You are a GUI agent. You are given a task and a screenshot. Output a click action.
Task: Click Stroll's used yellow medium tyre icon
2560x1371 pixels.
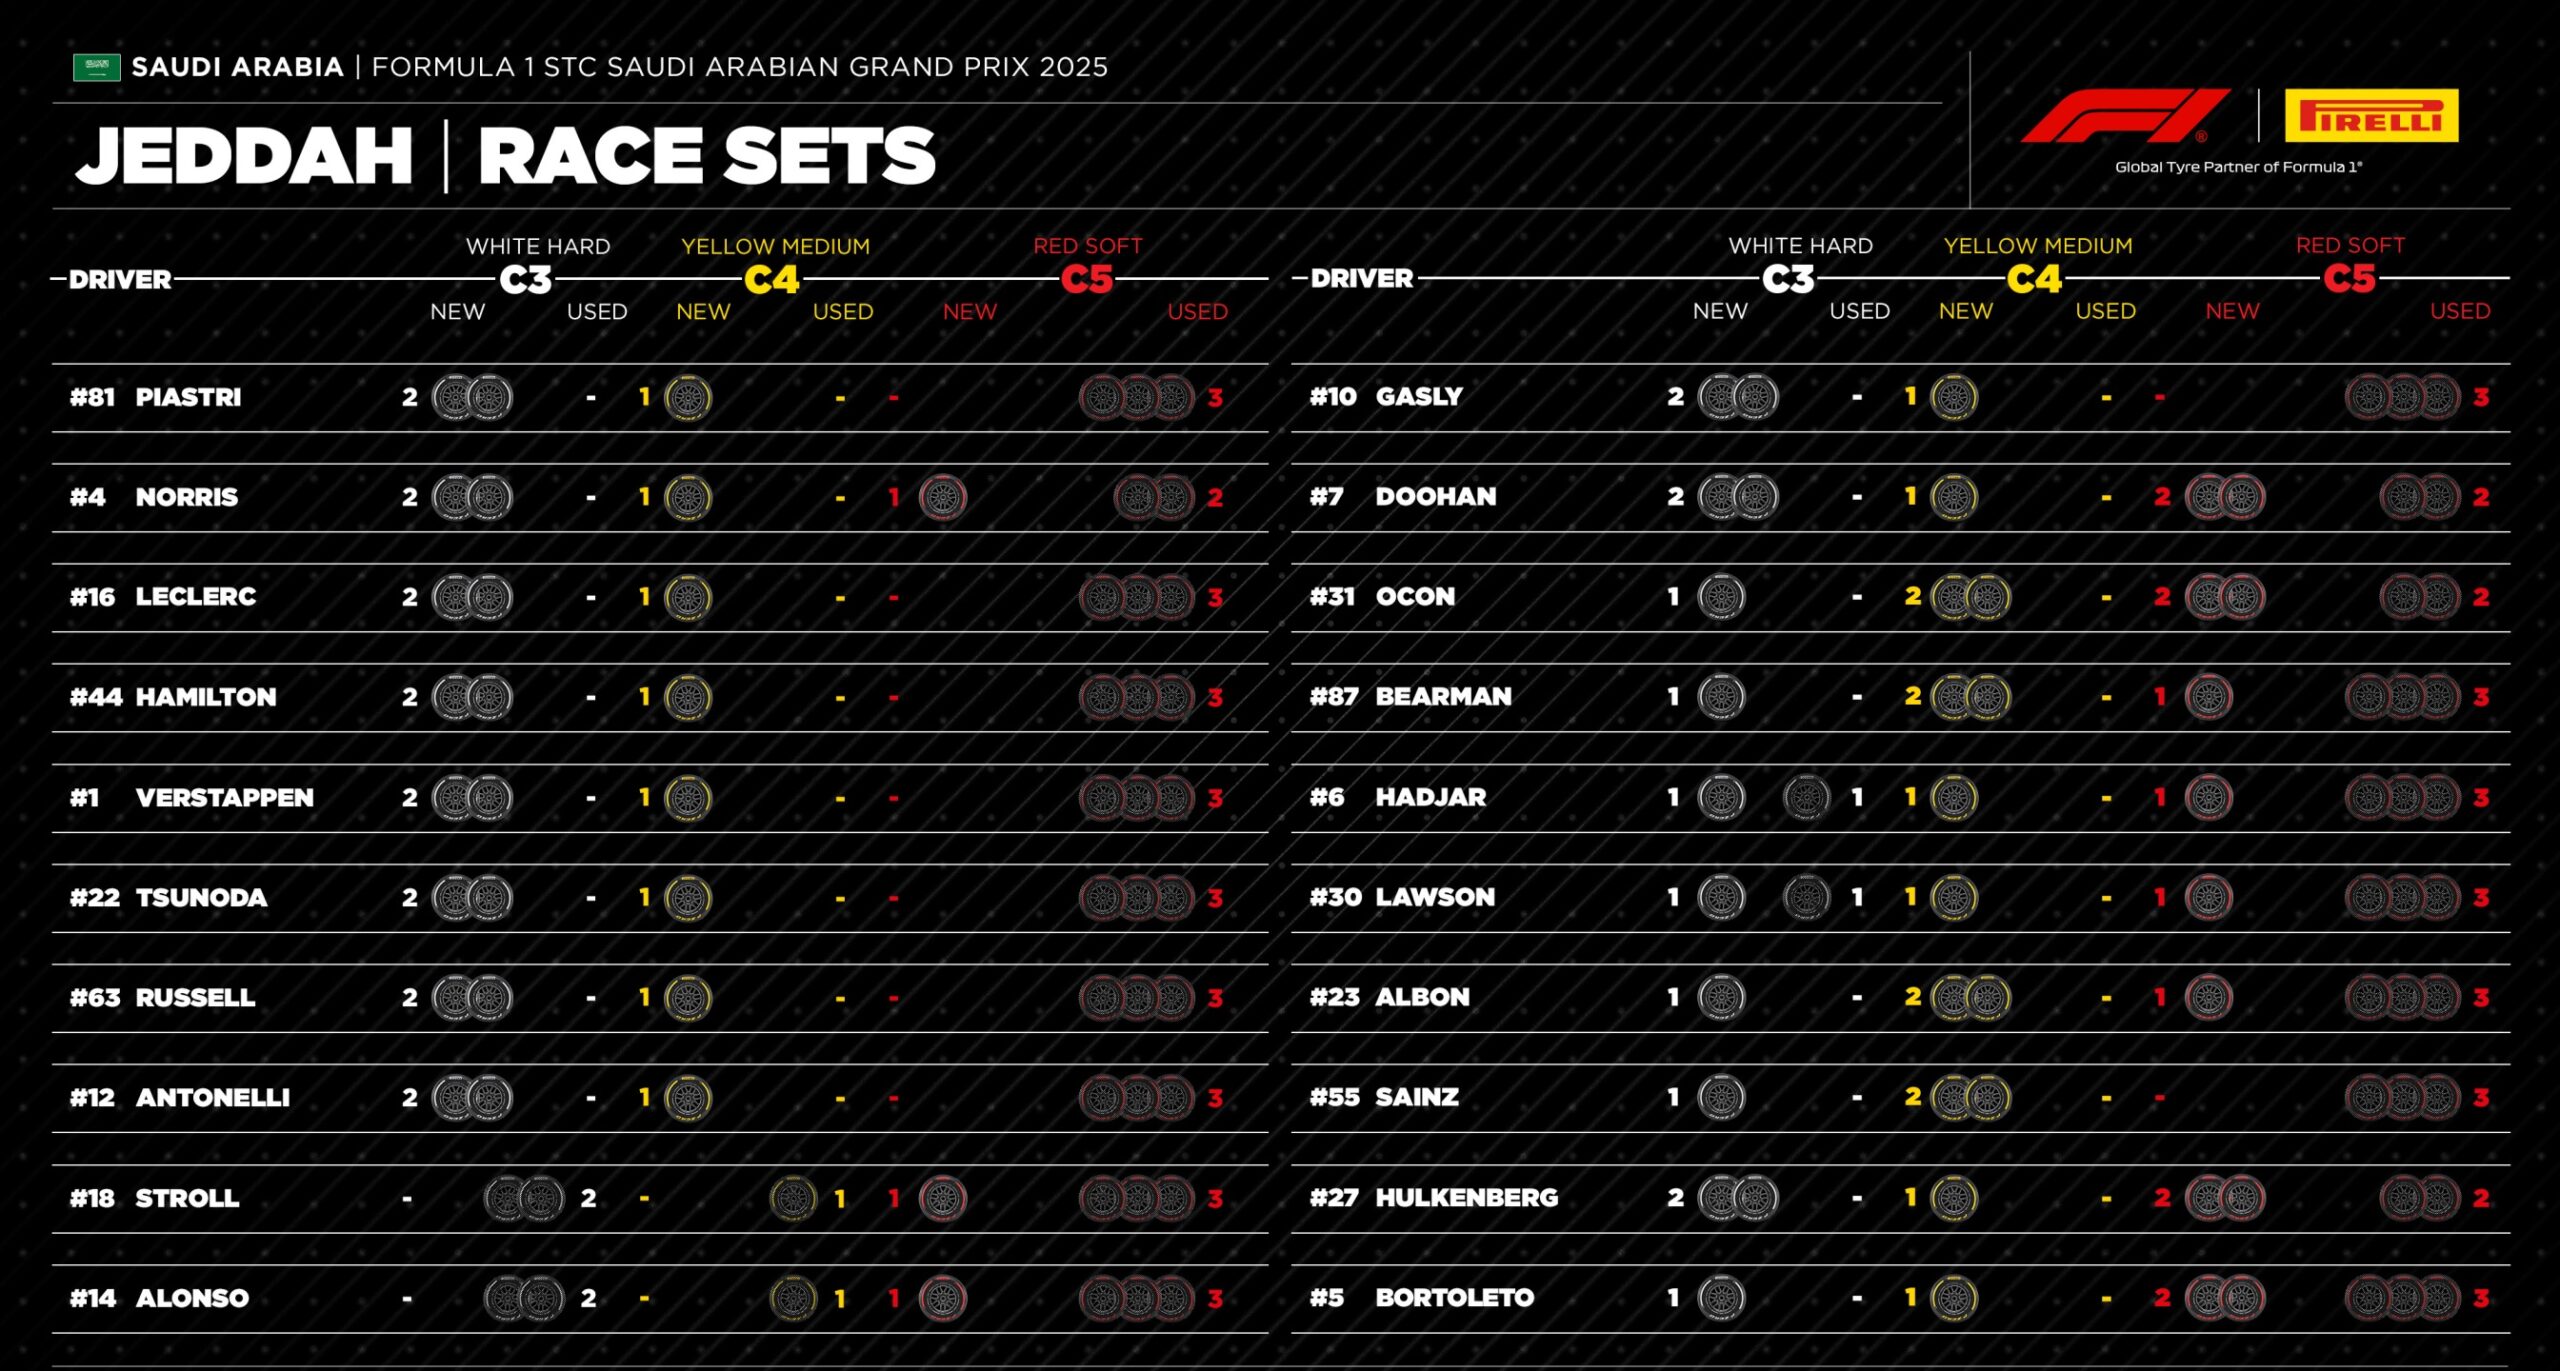click(x=794, y=1198)
